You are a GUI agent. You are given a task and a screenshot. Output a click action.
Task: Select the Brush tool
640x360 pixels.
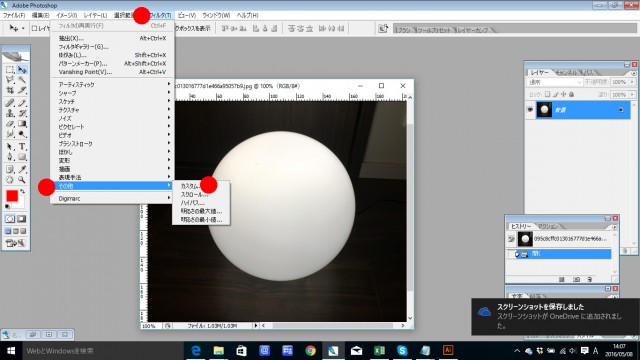click(x=22, y=103)
